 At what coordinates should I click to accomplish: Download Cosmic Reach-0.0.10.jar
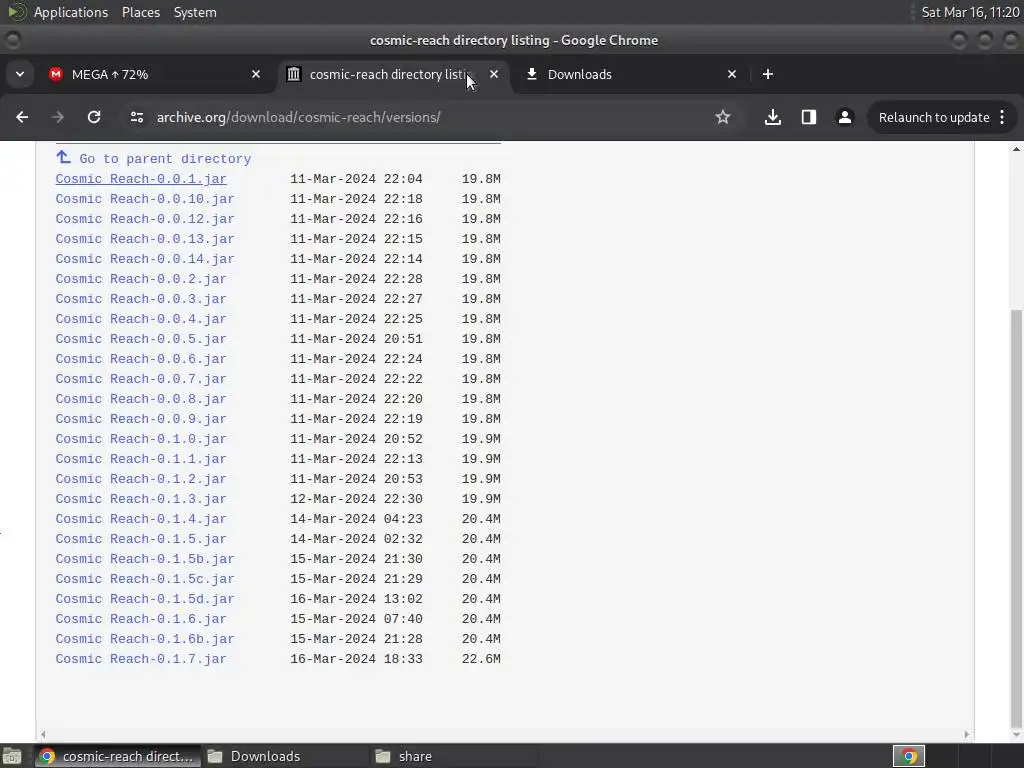coord(145,199)
